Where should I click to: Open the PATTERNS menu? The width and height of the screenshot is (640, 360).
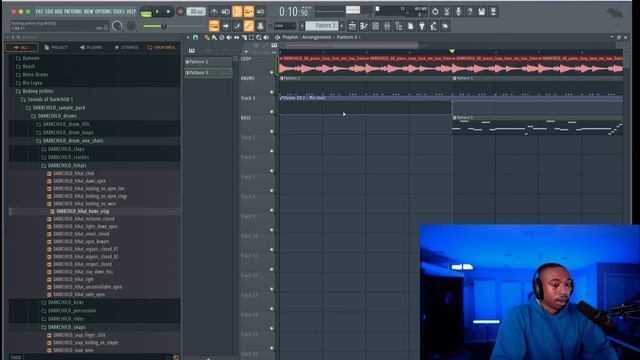(74, 12)
